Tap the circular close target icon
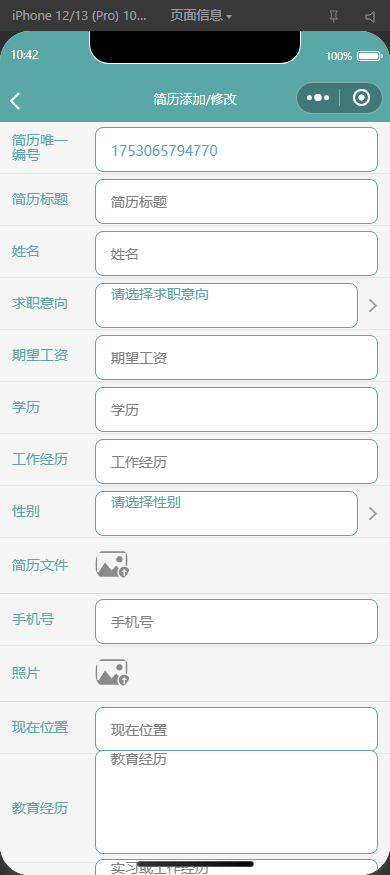390x875 pixels. [x=362, y=98]
